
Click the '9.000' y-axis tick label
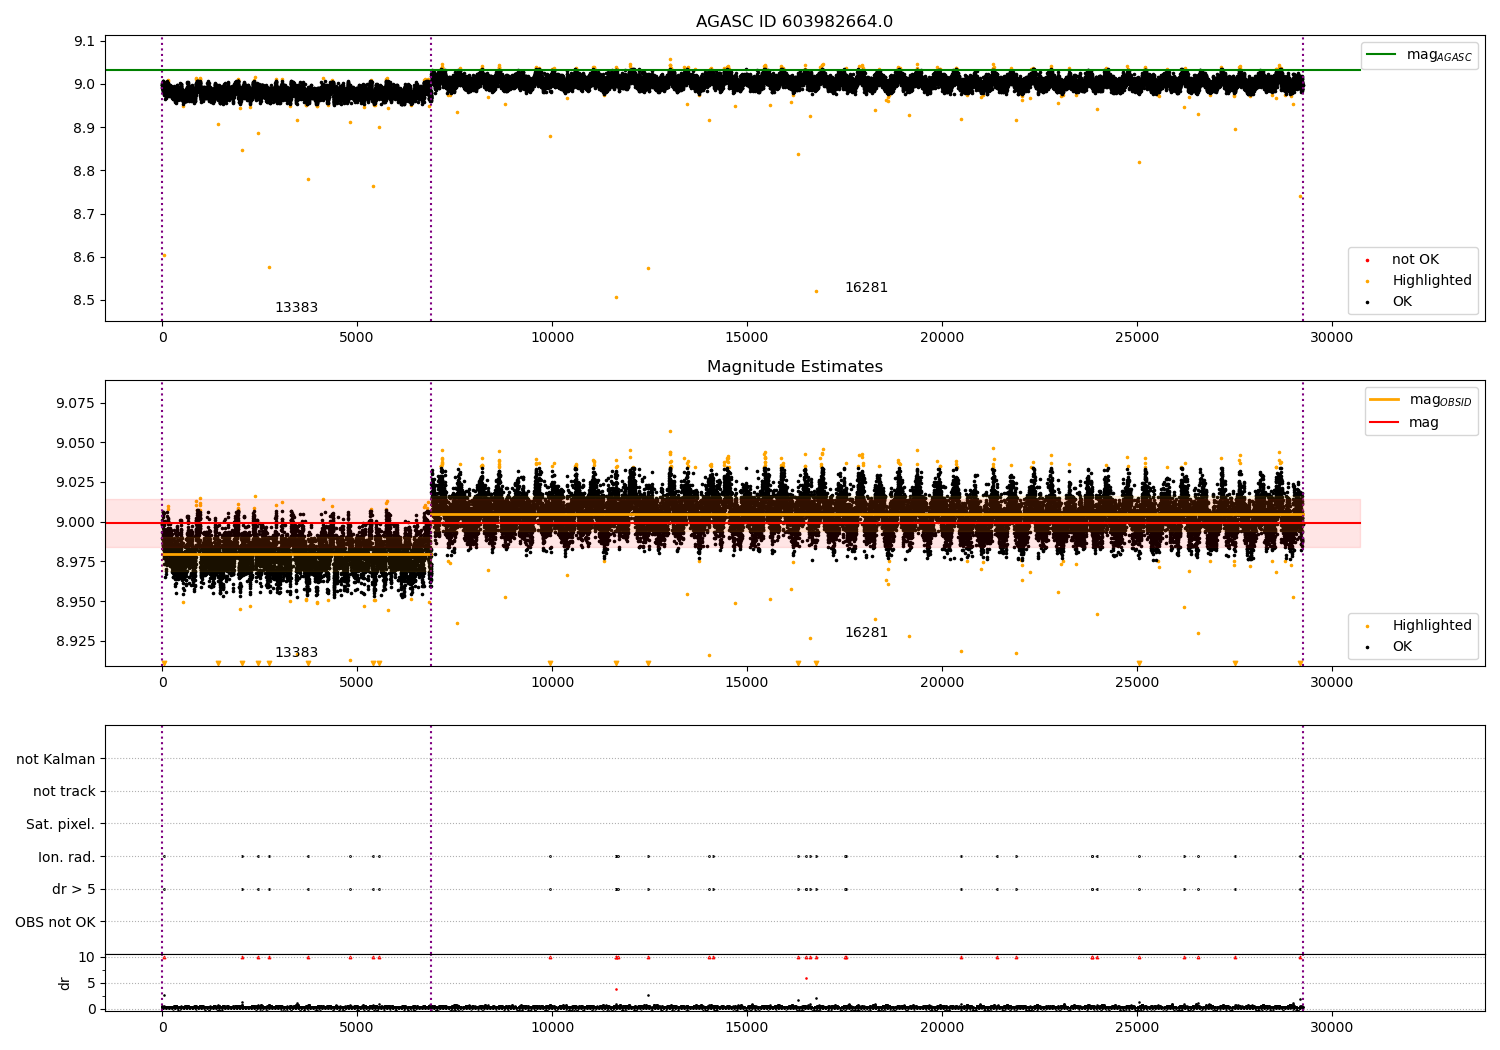click(x=77, y=522)
